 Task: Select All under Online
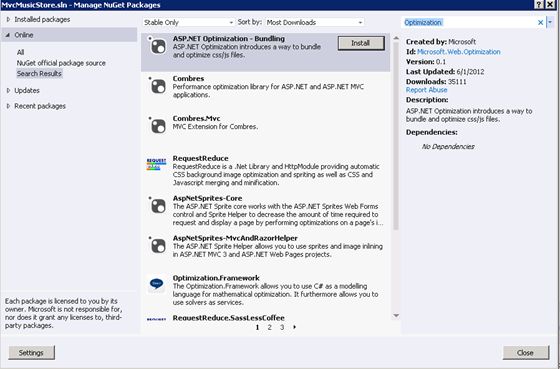pos(20,53)
